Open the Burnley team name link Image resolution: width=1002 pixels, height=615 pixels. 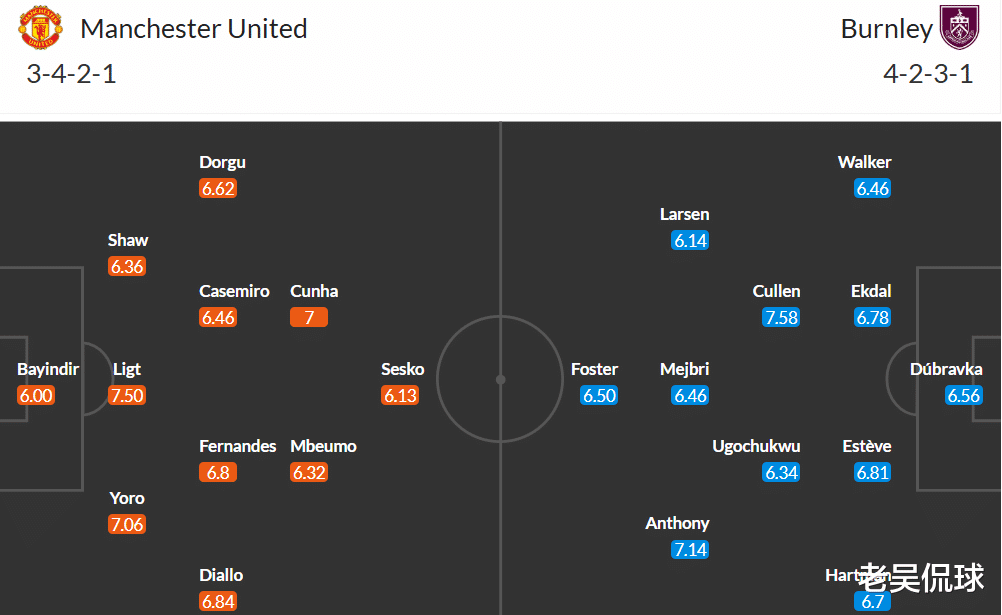click(x=886, y=29)
